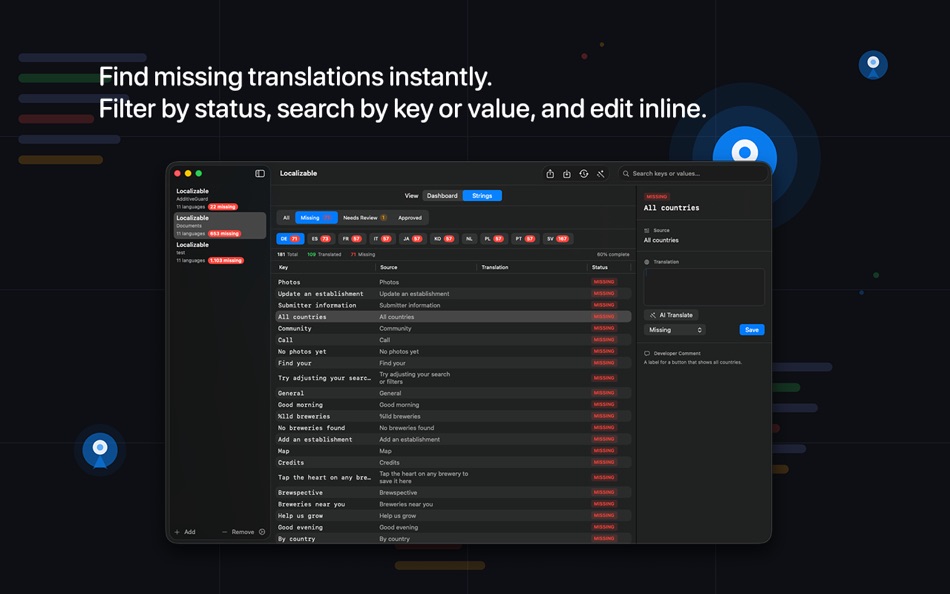Click the export share icon in toolbar
Screen dimensions: 950x594
click(x=550, y=174)
